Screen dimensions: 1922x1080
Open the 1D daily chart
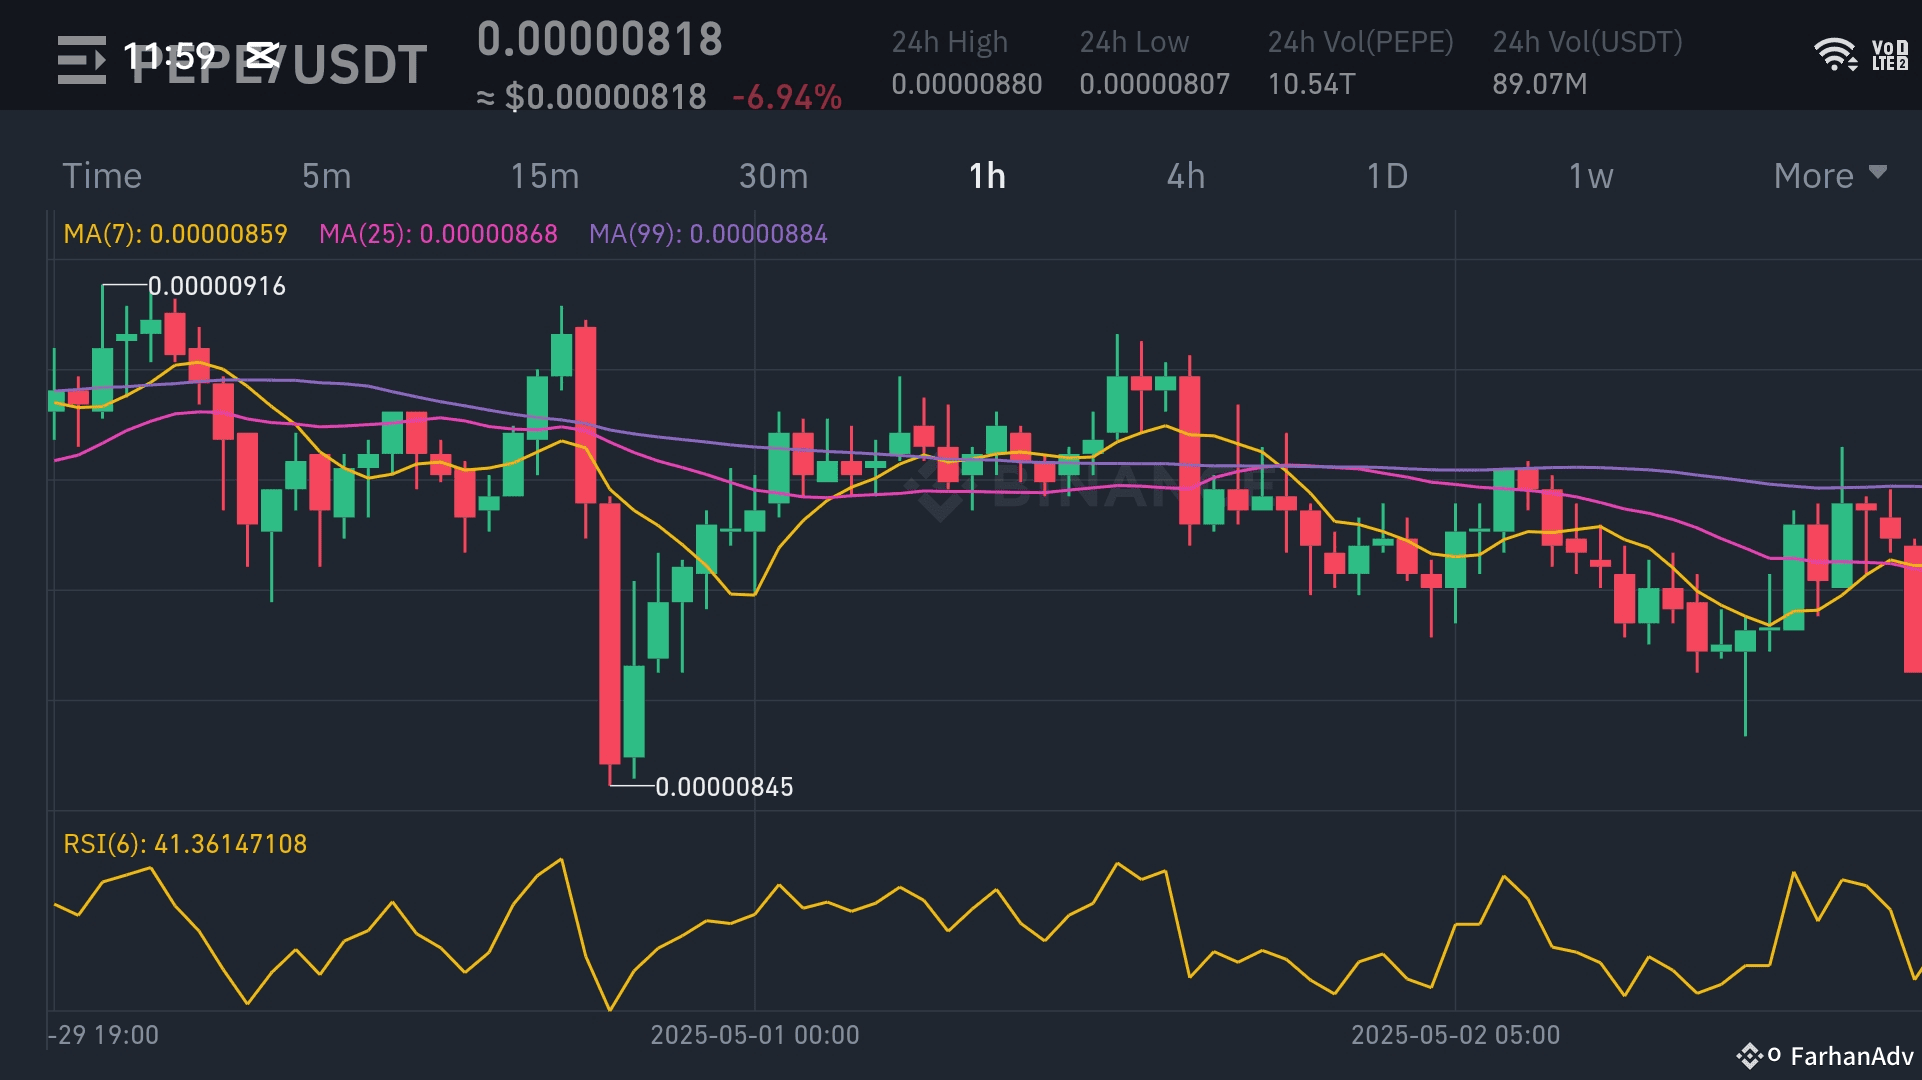tap(1387, 176)
